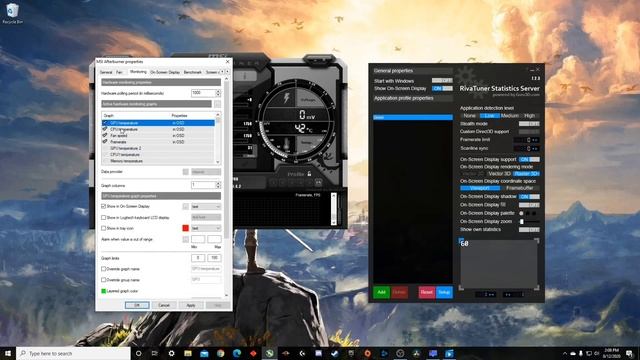This screenshot has height=360, width=640.
Task: Click the Afterburner profile lock icon
Action: pyautogui.click(x=309, y=174)
